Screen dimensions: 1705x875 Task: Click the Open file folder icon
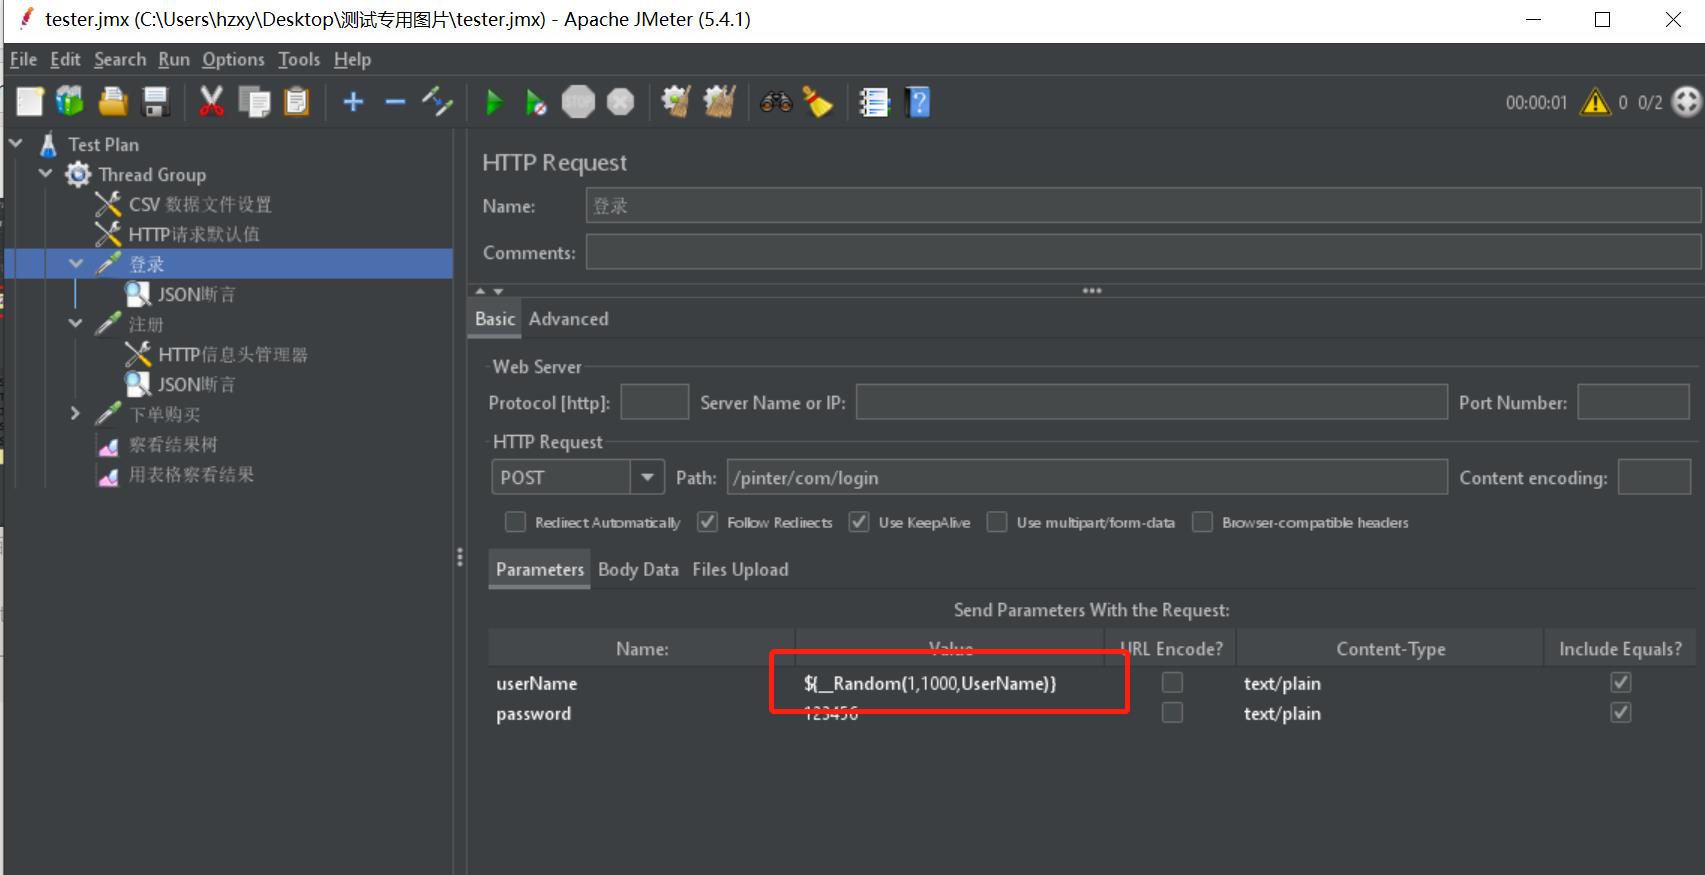113,102
